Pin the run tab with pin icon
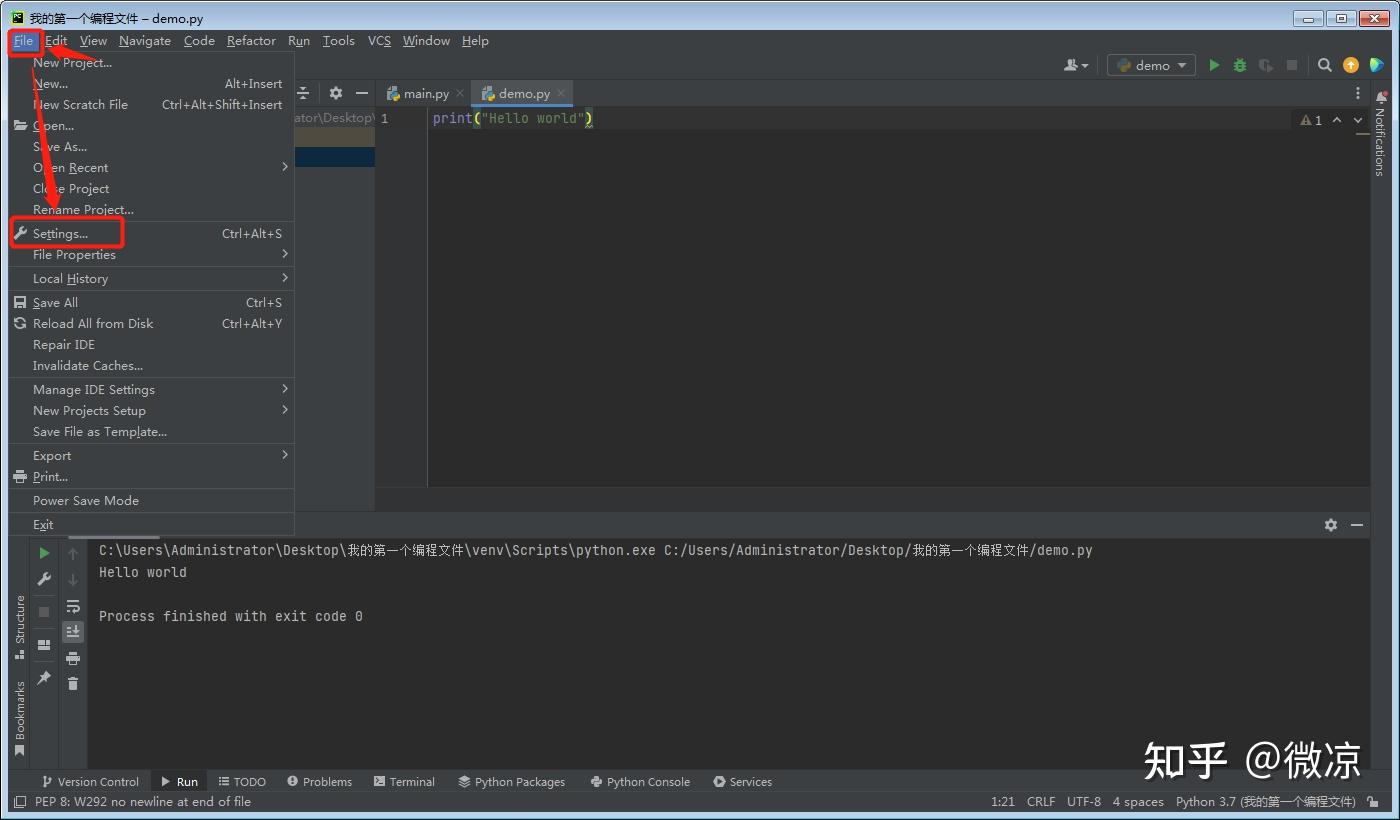The image size is (1400, 820). (x=44, y=678)
